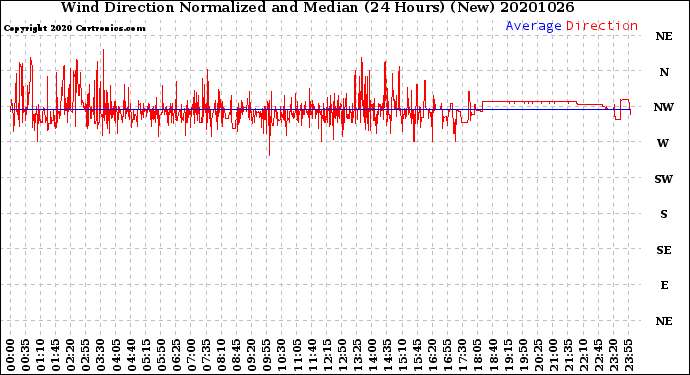The image size is (690, 375).
Task: Click the '02:20' time axis label
Action: [x=71, y=355]
